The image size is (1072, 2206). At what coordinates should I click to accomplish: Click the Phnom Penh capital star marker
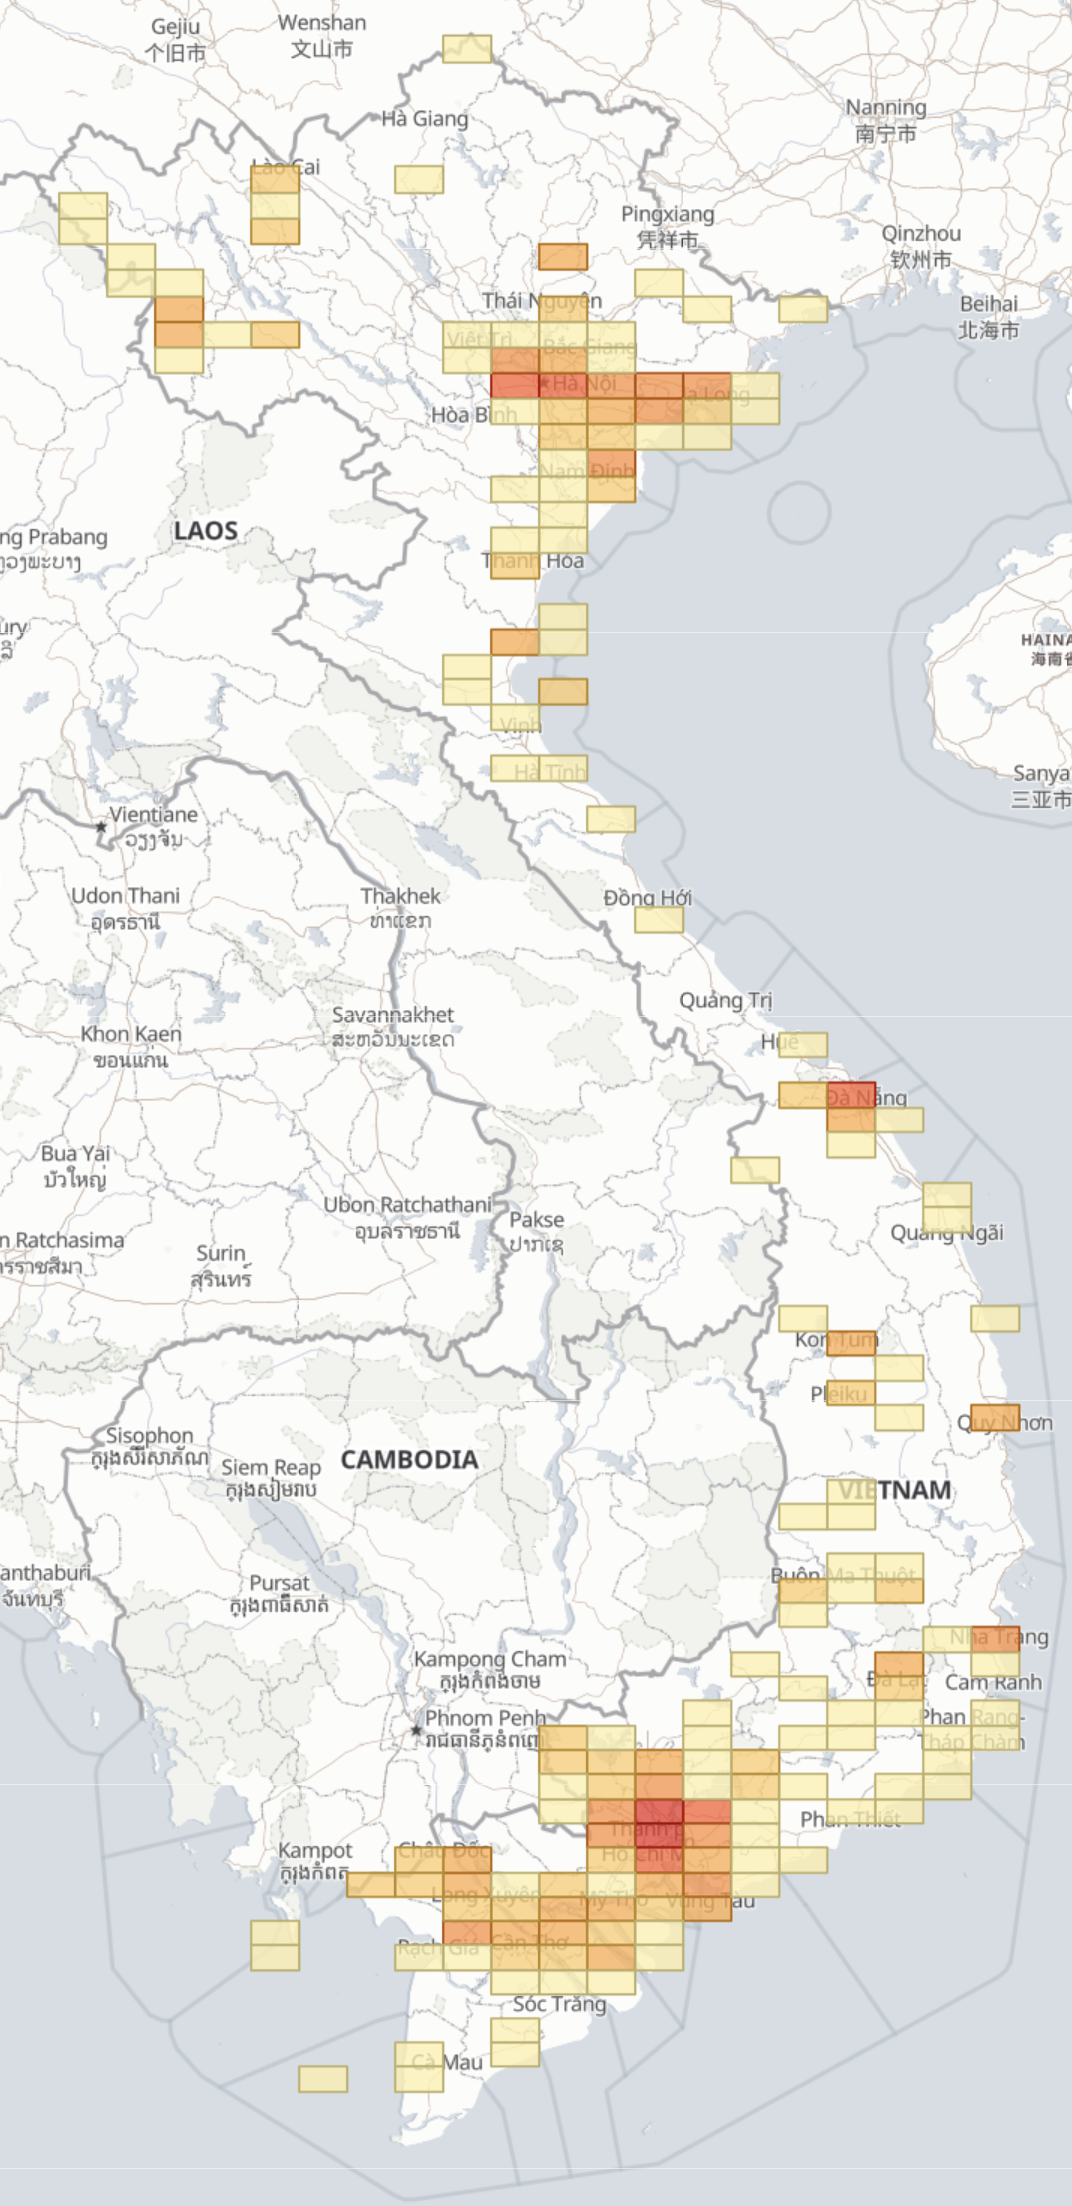coord(416,1730)
